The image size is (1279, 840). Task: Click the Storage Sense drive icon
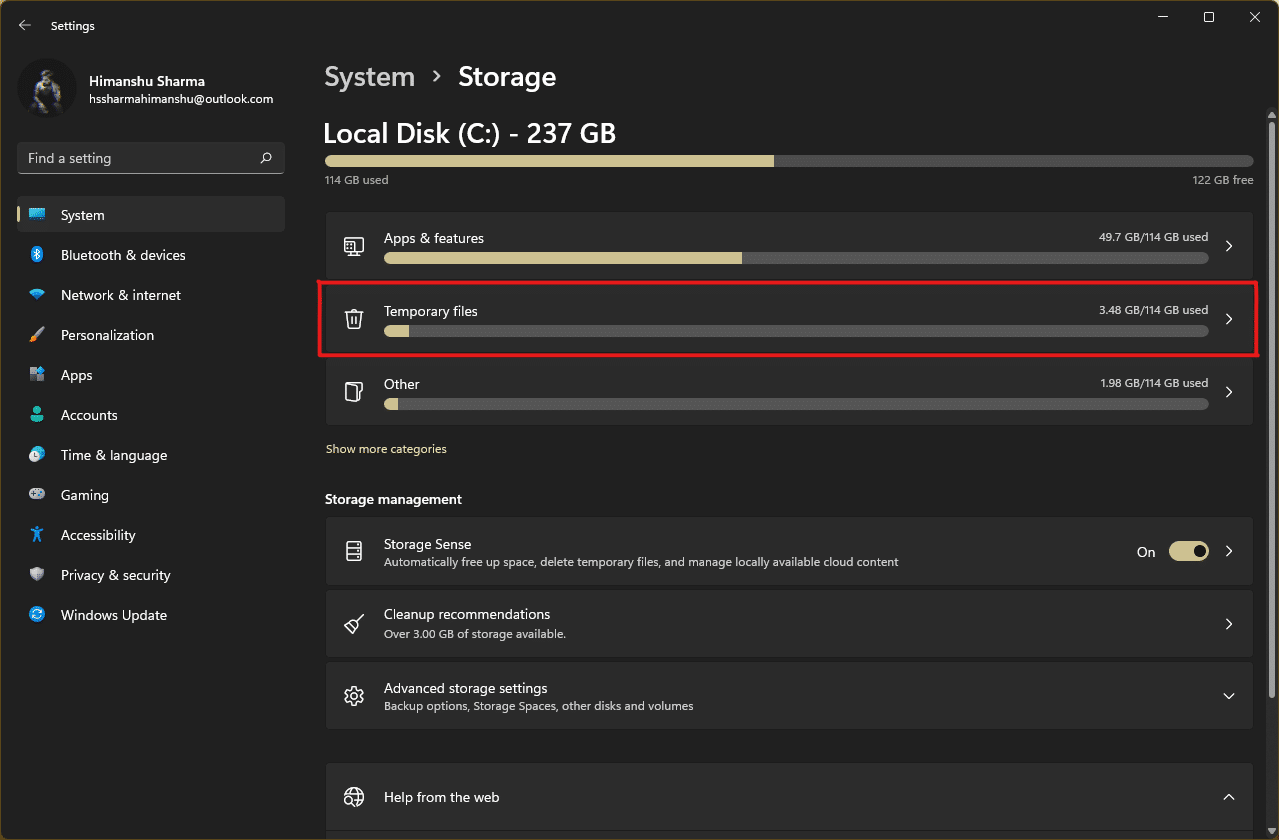(x=354, y=551)
